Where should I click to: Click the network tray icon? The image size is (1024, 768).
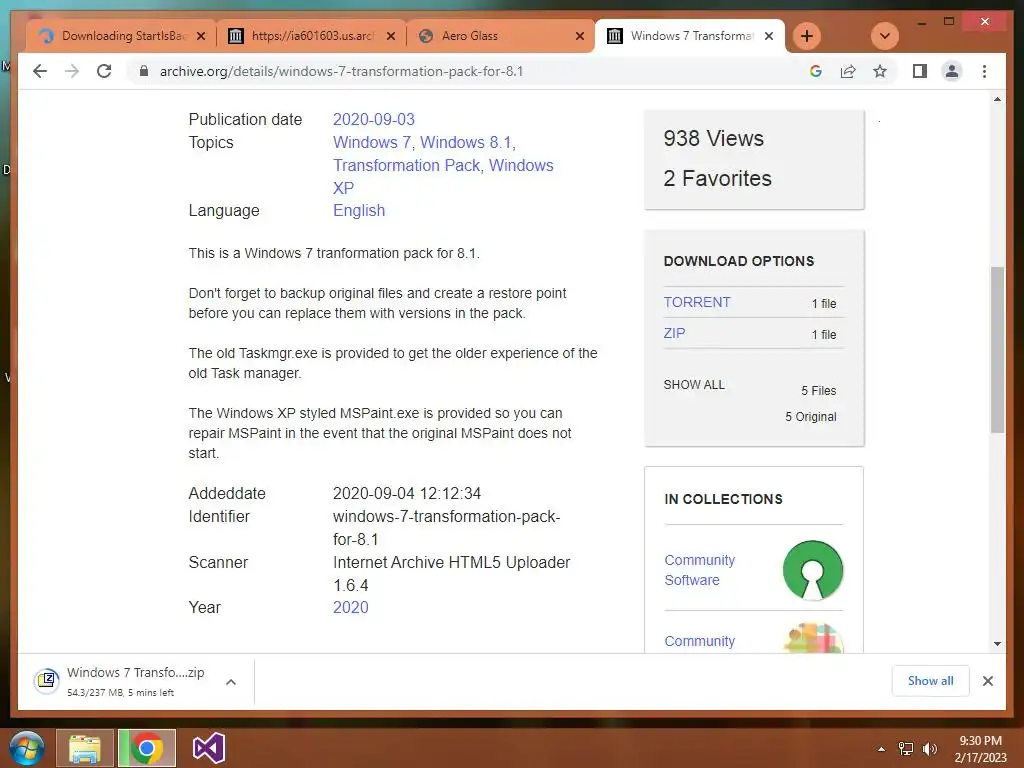pyautogui.click(x=906, y=749)
